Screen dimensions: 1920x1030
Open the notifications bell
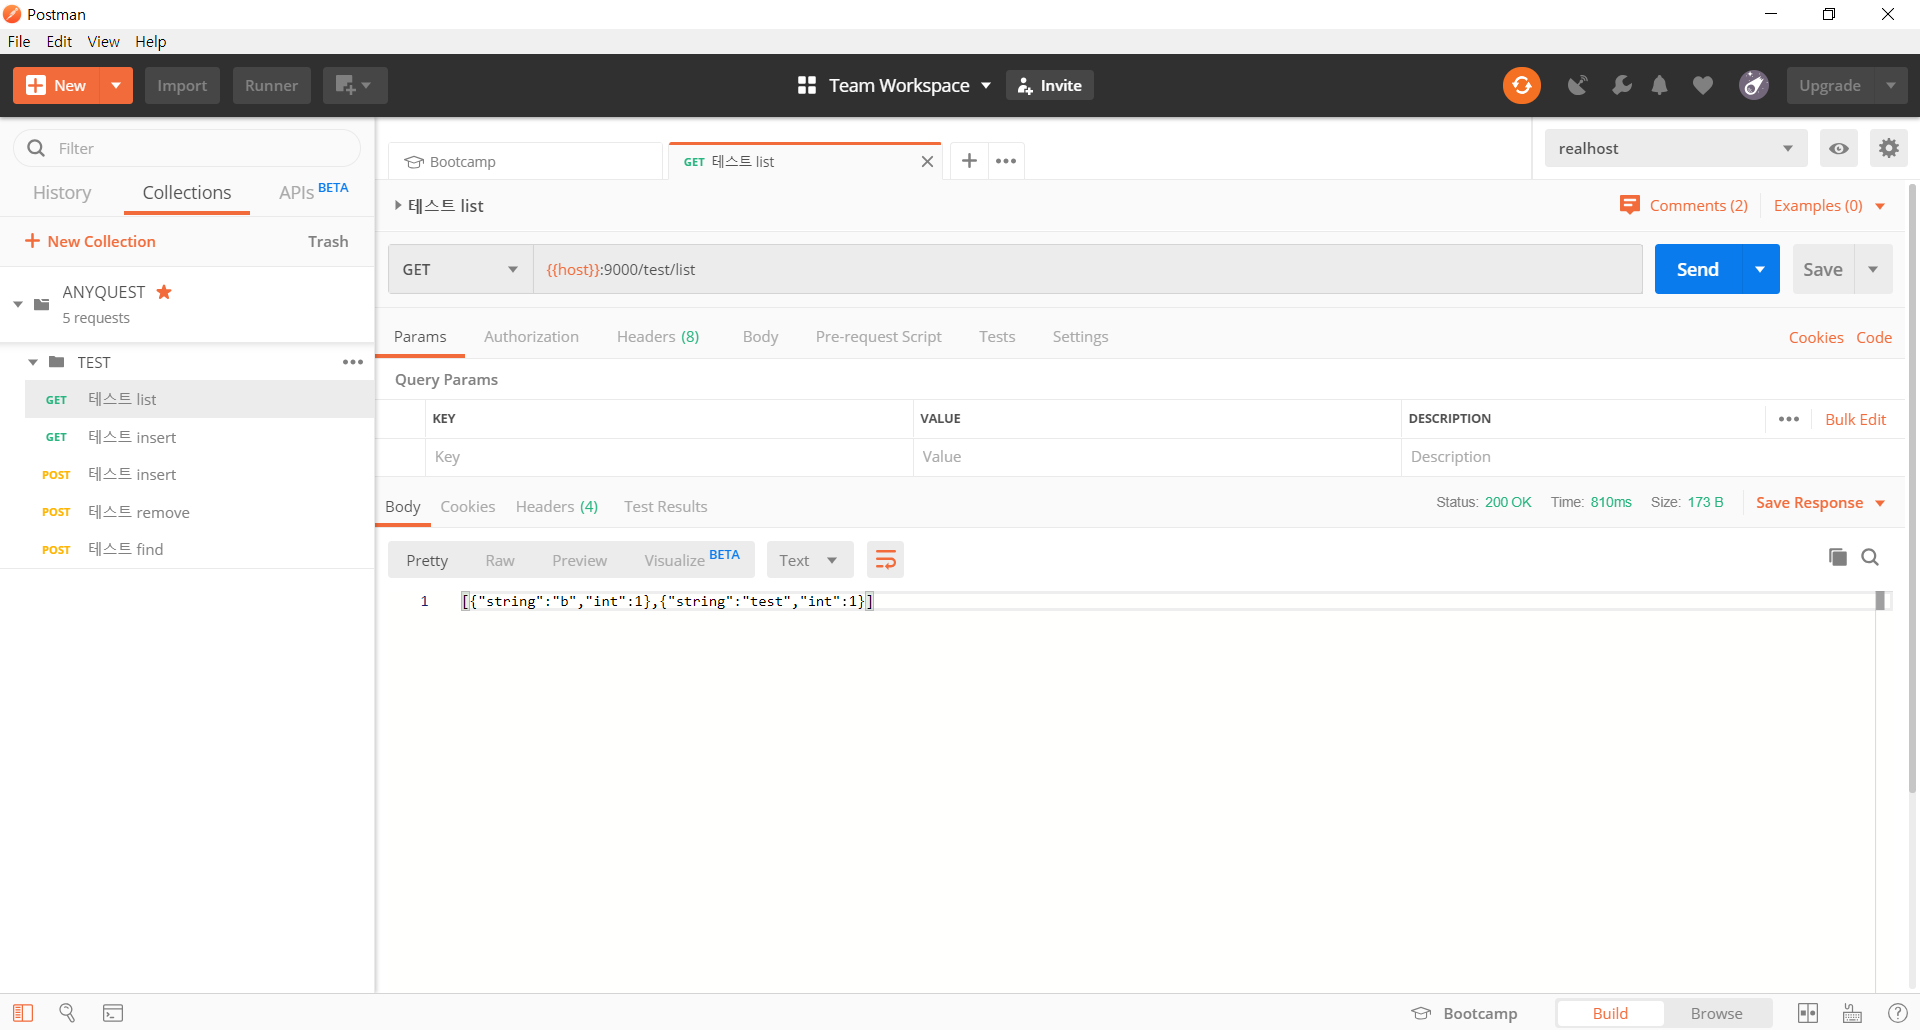pyautogui.click(x=1660, y=85)
